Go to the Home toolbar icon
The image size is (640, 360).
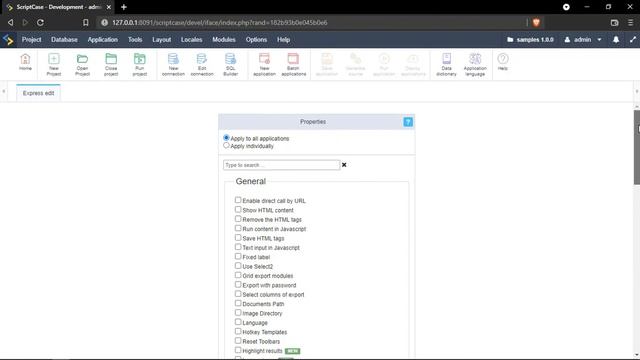point(25,62)
